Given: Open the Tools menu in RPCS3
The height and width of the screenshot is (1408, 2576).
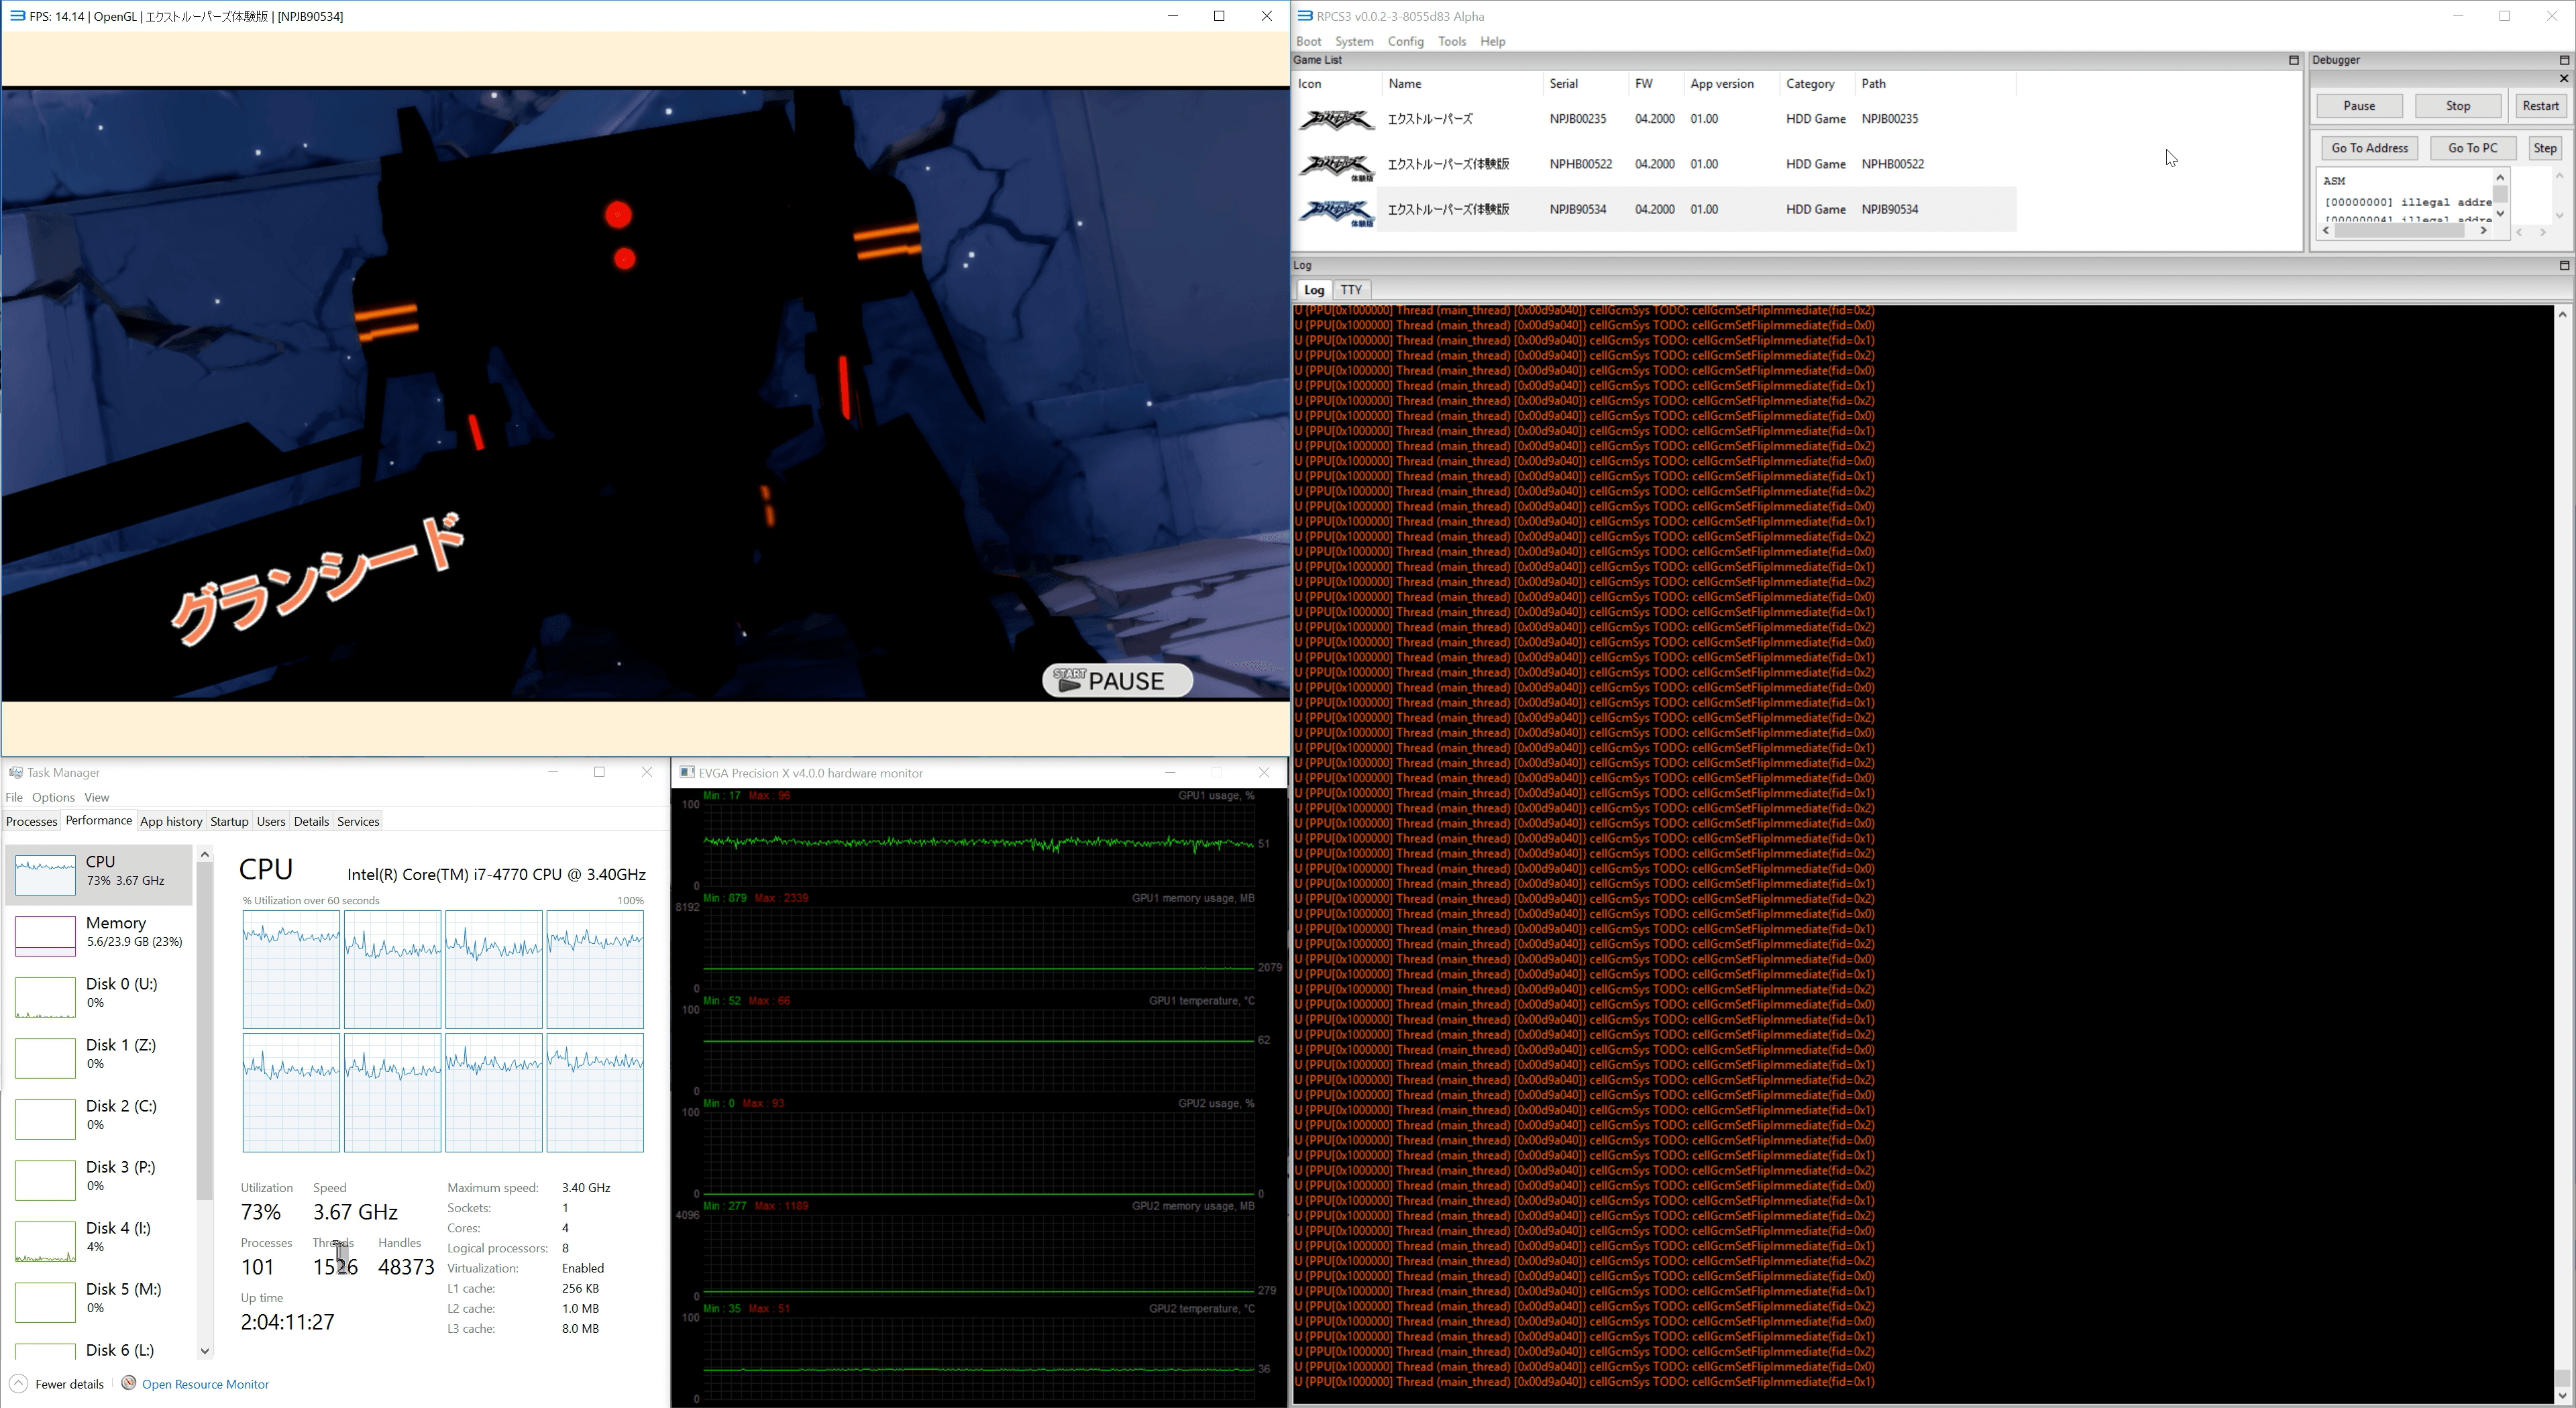Looking at the screenshot, I should tap(1452, 41).
